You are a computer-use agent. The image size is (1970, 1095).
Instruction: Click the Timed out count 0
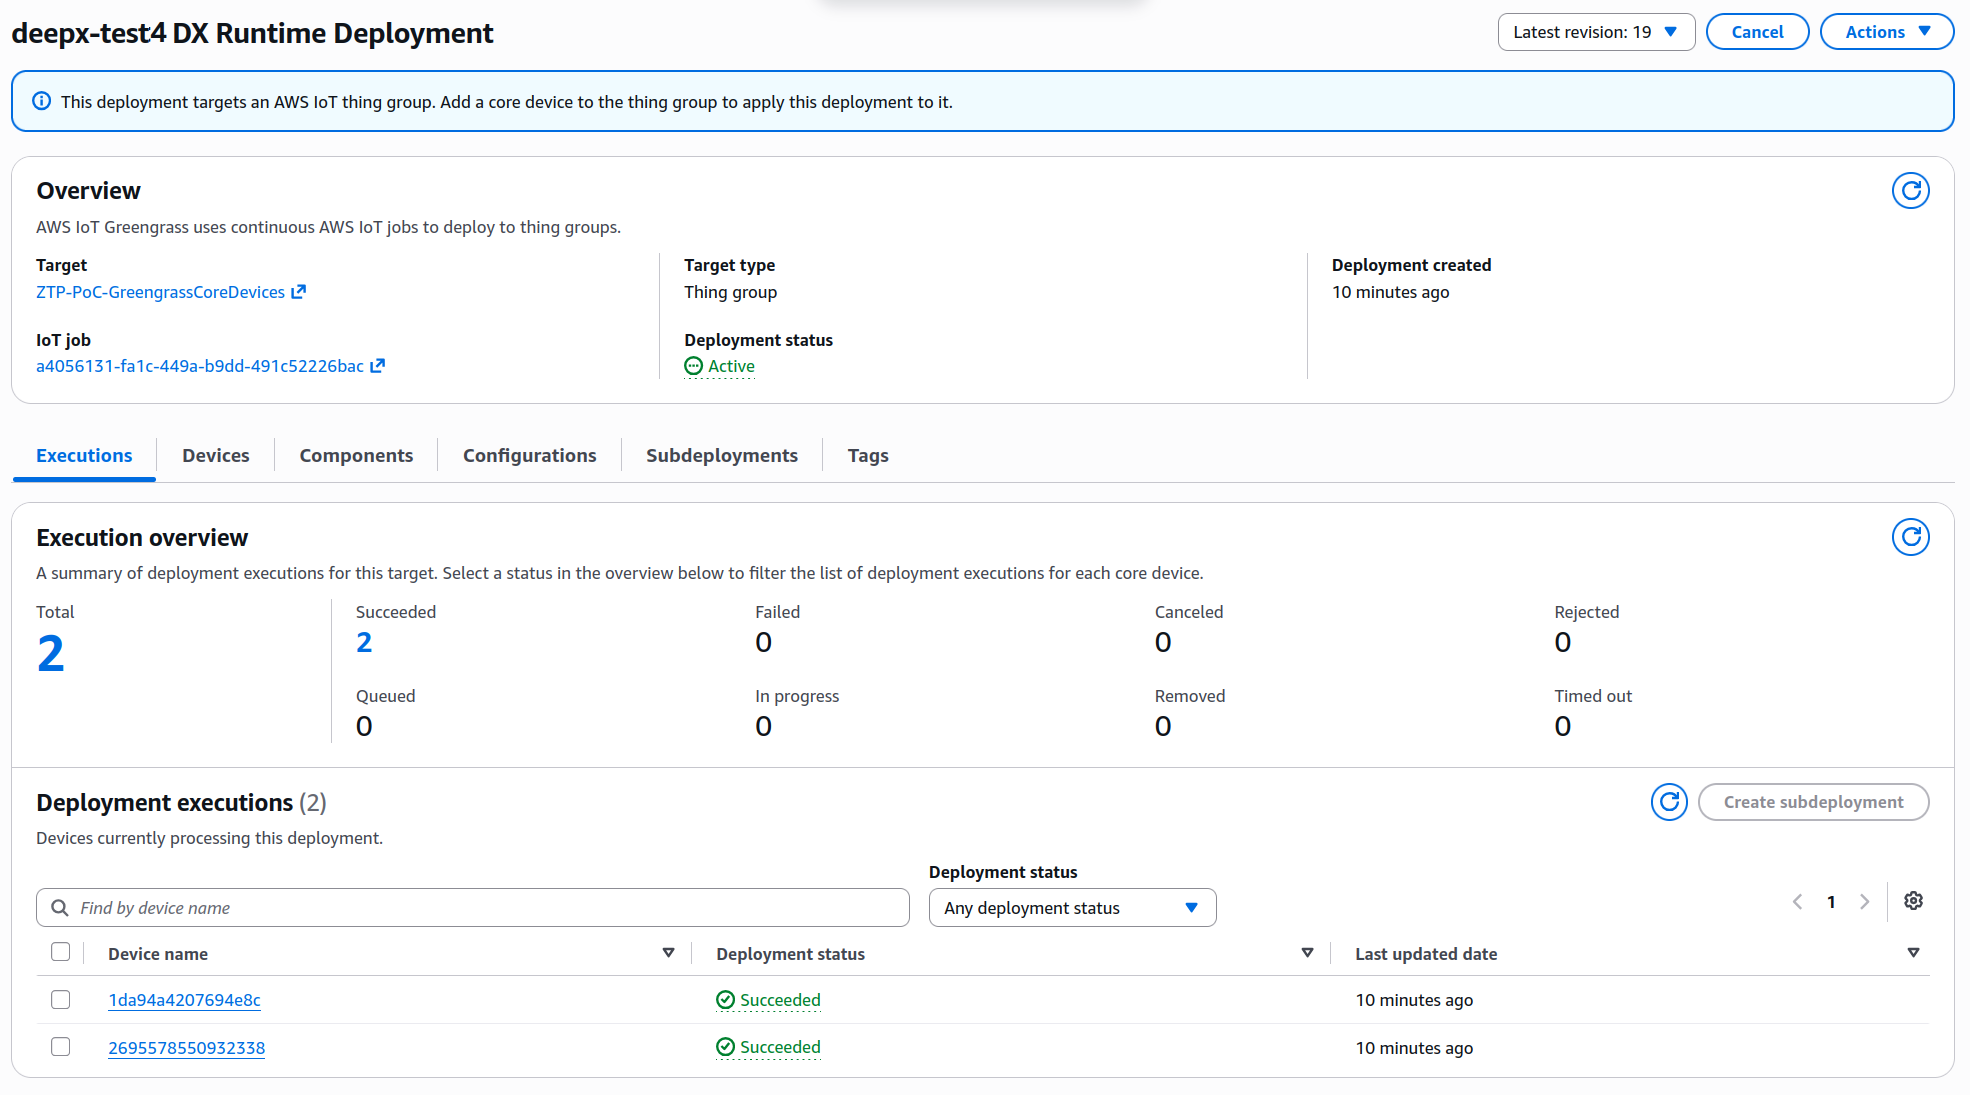coord(1563,726)
